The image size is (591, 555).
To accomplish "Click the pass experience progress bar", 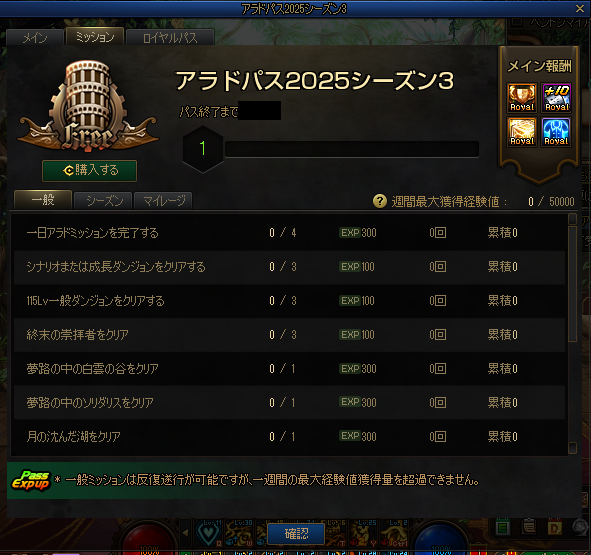I will [352, 149].
